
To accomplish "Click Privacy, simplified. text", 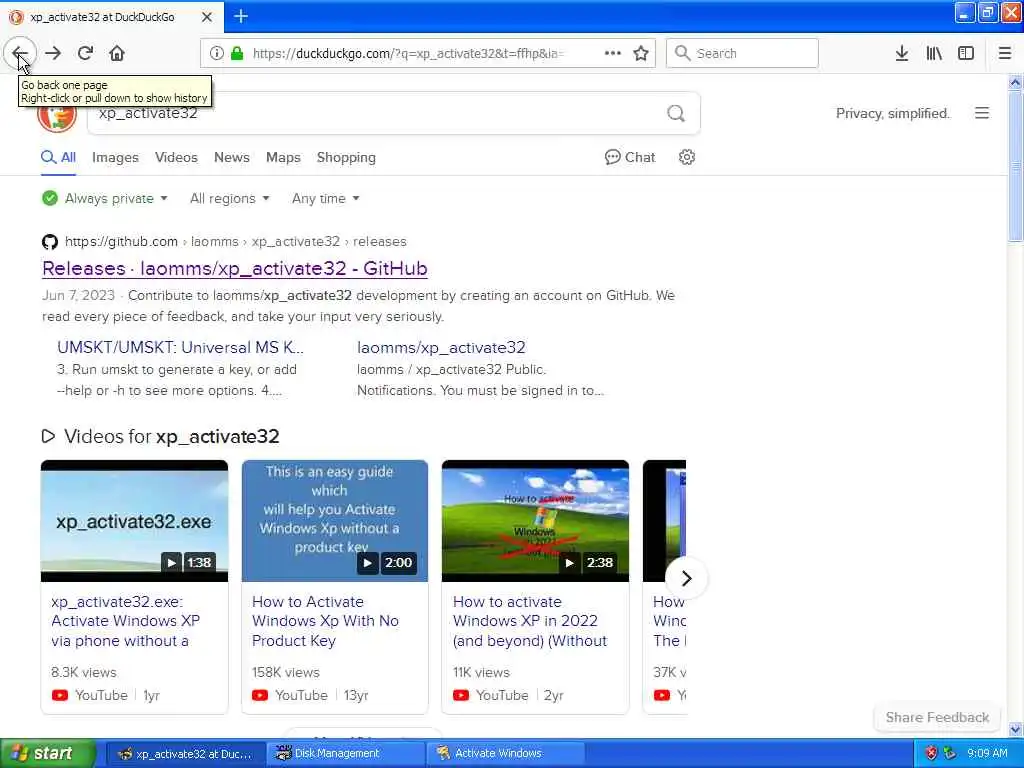I will click(x=892, y=114).
